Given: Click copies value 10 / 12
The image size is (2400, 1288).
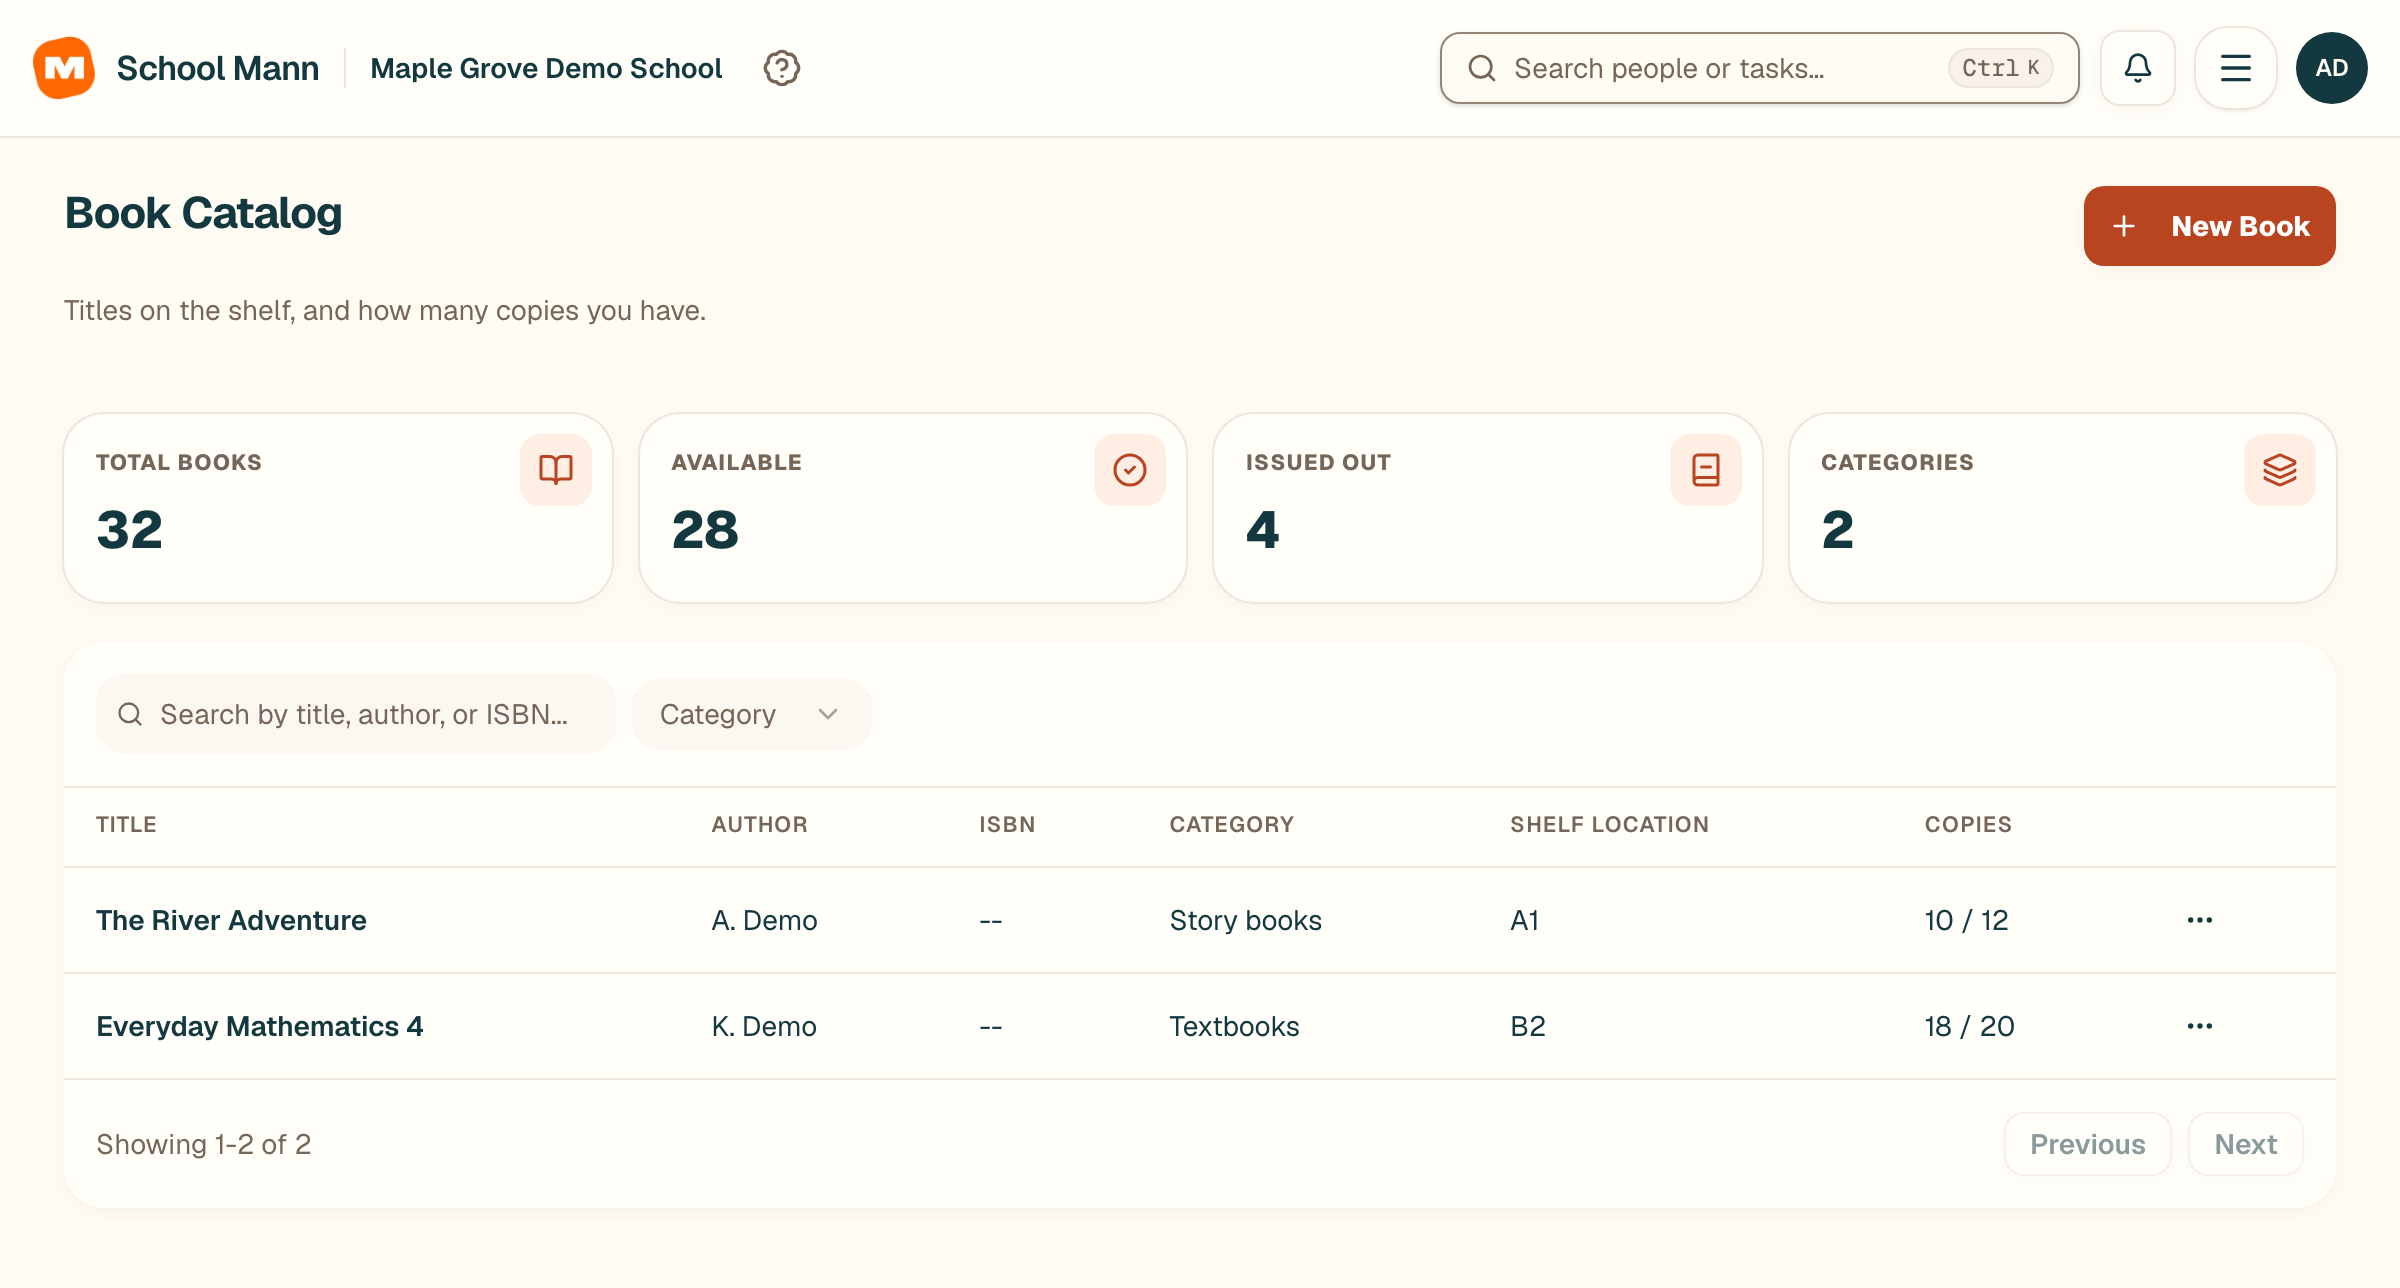Looking at the screenshot, I should [x=1966, y=920].
